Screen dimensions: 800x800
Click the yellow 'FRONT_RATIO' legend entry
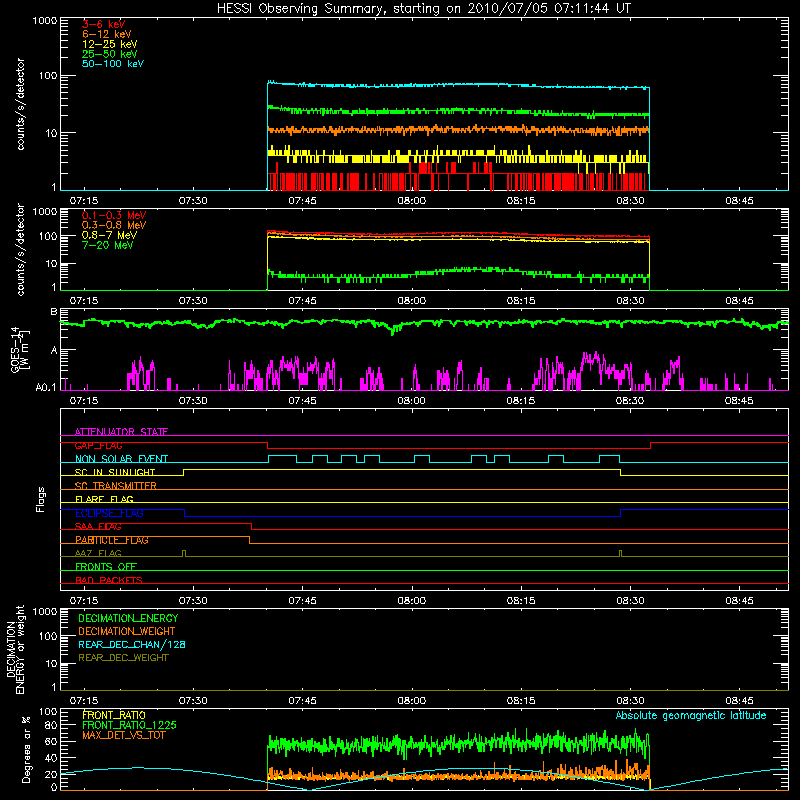pos(114,715)
